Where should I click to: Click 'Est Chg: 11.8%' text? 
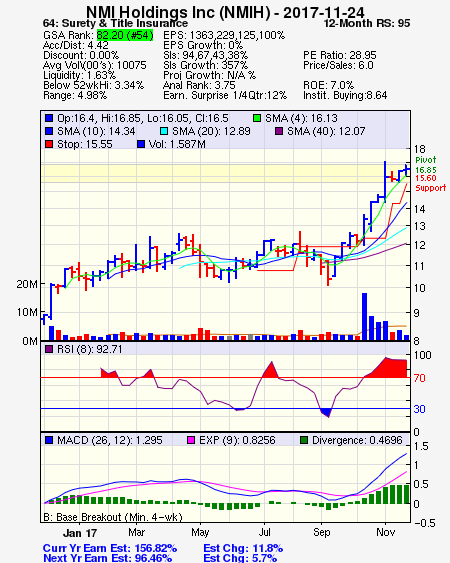pyautogui.click(x=243, y=549)
